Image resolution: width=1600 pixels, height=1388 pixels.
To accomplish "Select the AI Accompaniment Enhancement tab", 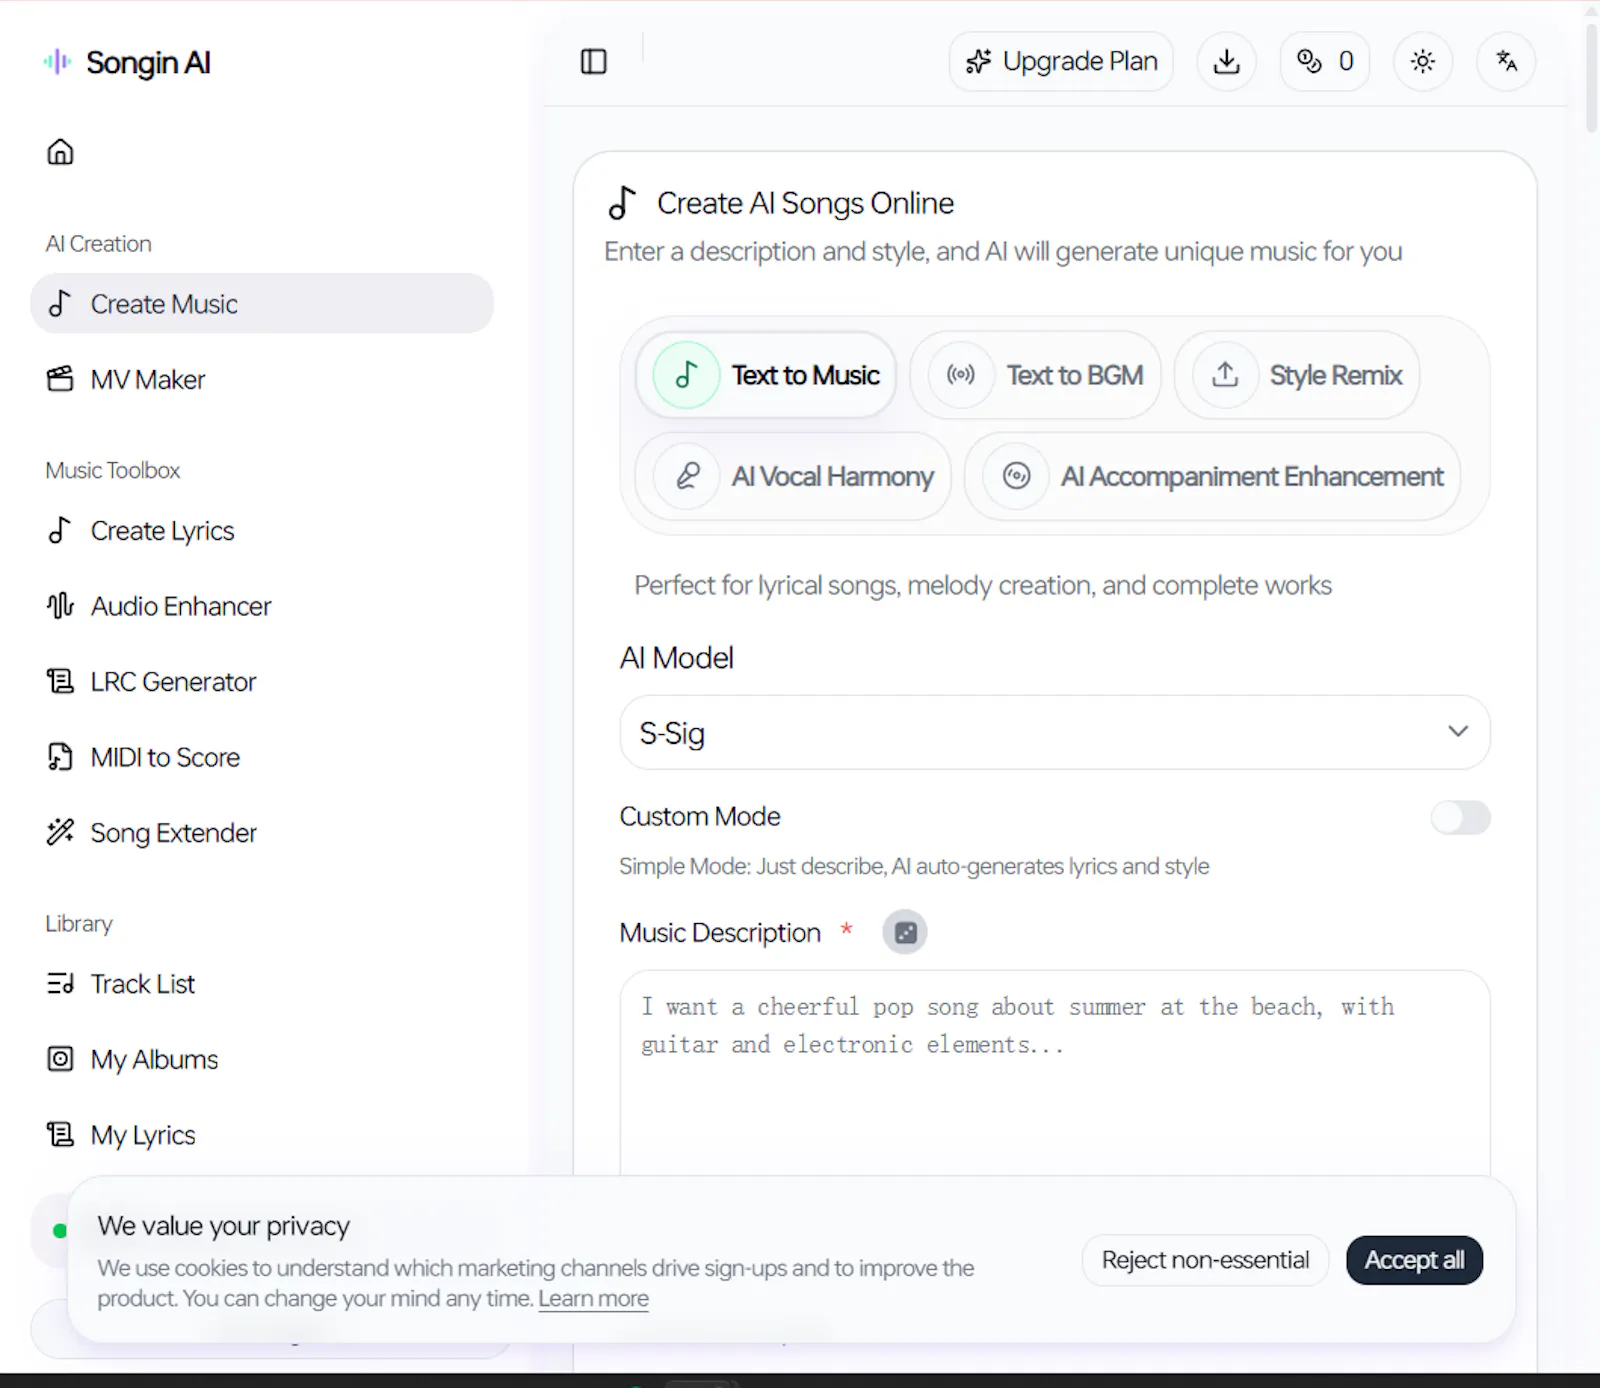I will coord(1212,476).
